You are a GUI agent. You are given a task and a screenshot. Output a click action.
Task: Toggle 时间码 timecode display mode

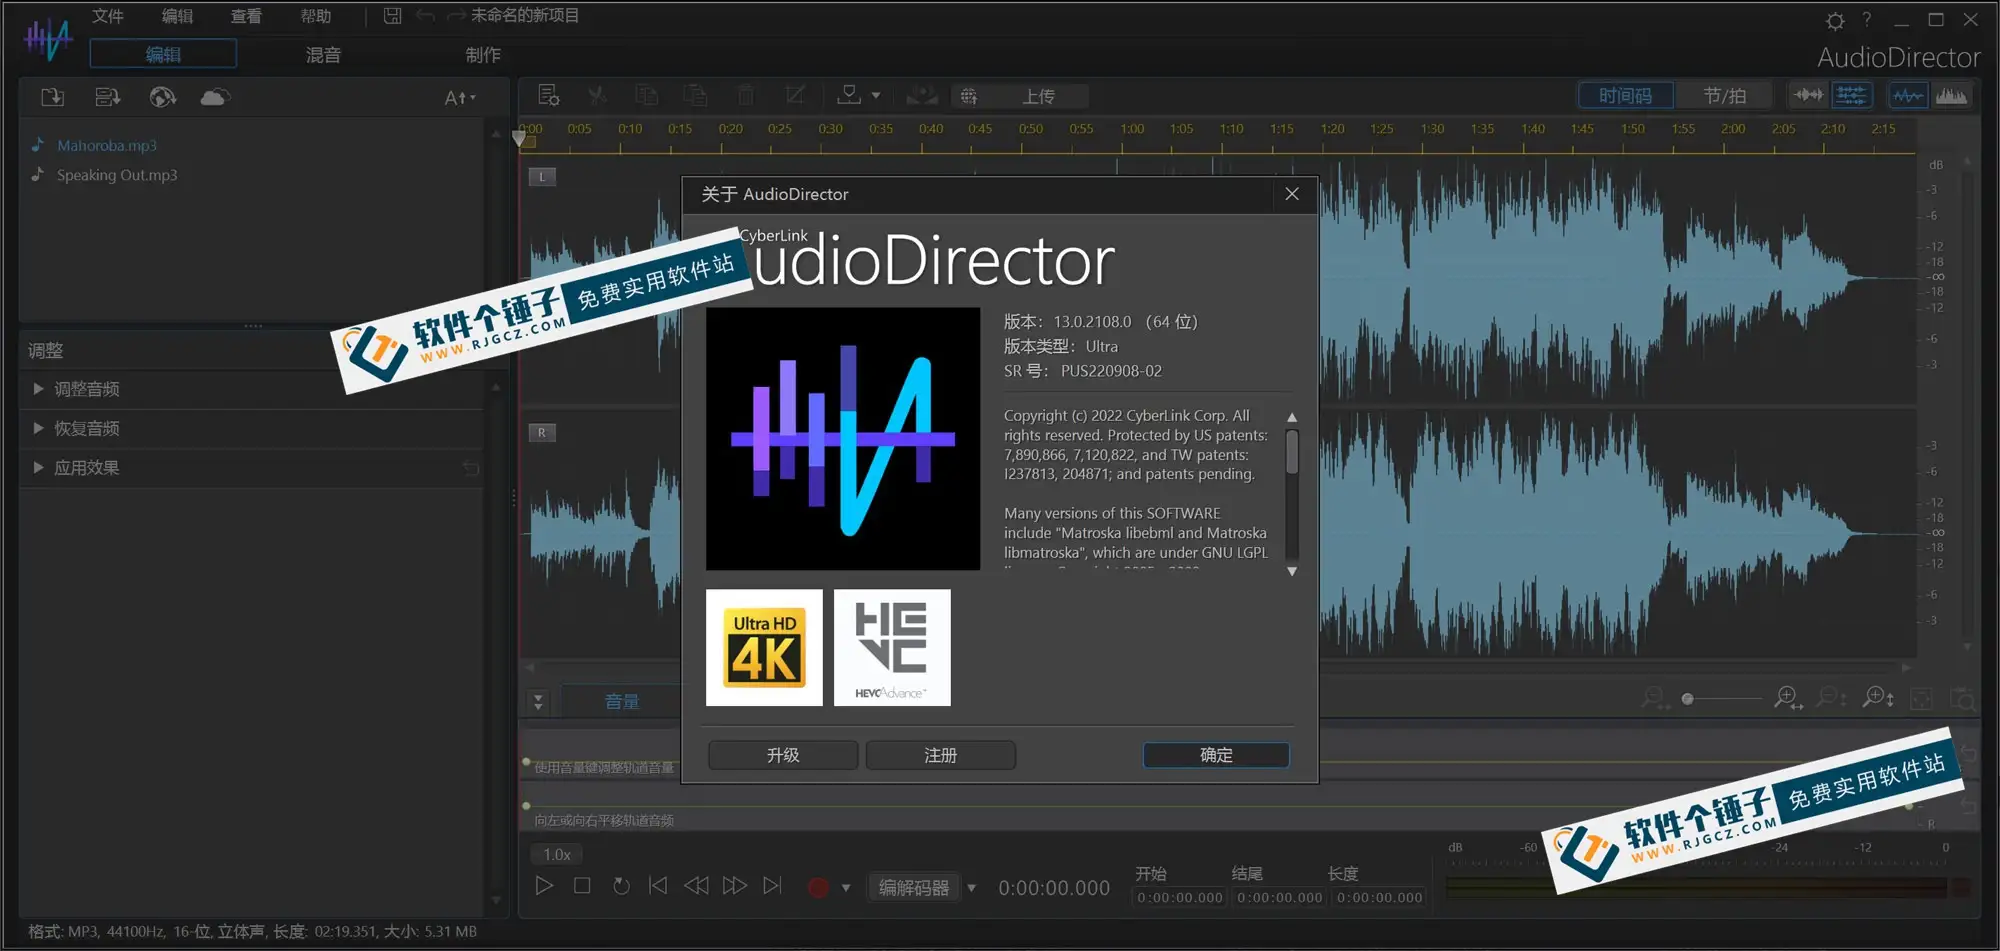click(x=1625, y=95)
